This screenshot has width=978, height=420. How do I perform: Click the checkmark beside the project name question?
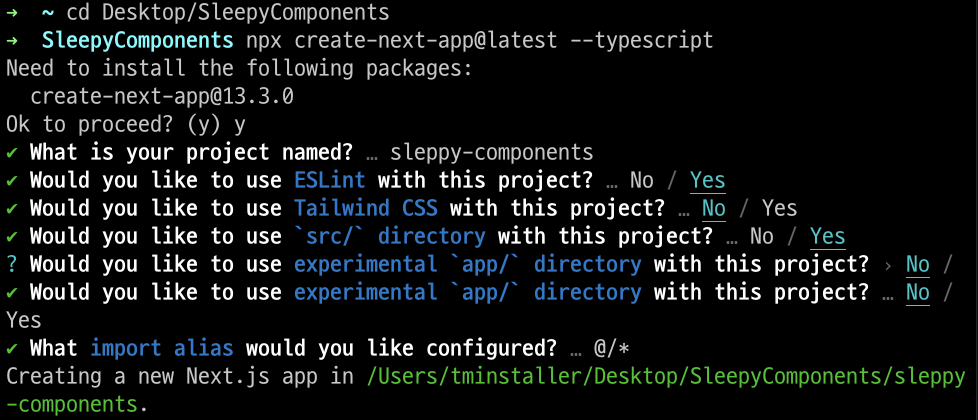[x=12, y=153]
